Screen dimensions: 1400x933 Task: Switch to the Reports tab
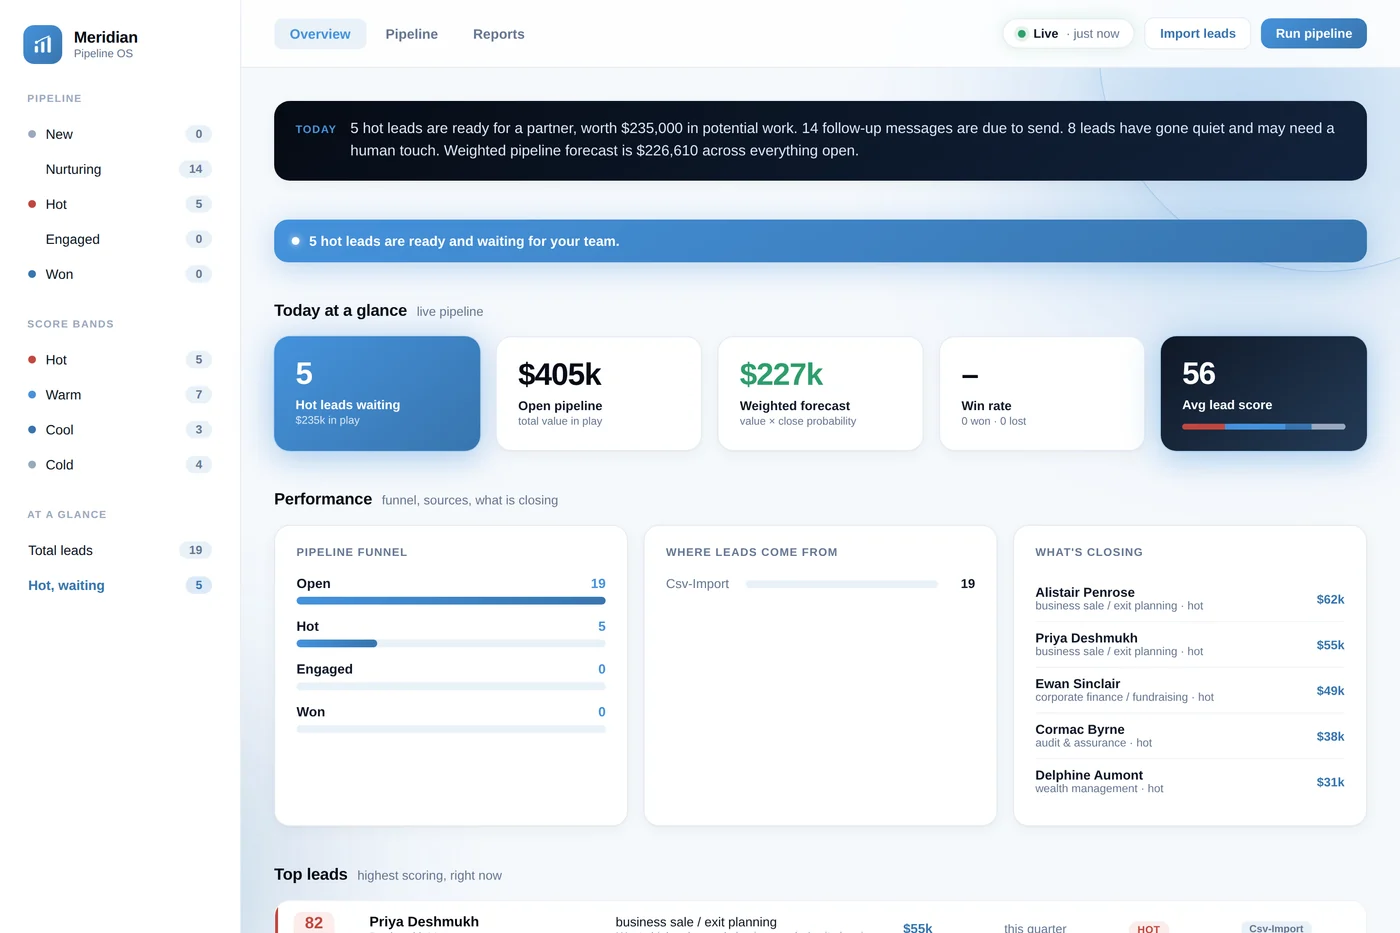pyautogui.click(x=499, y=34)
